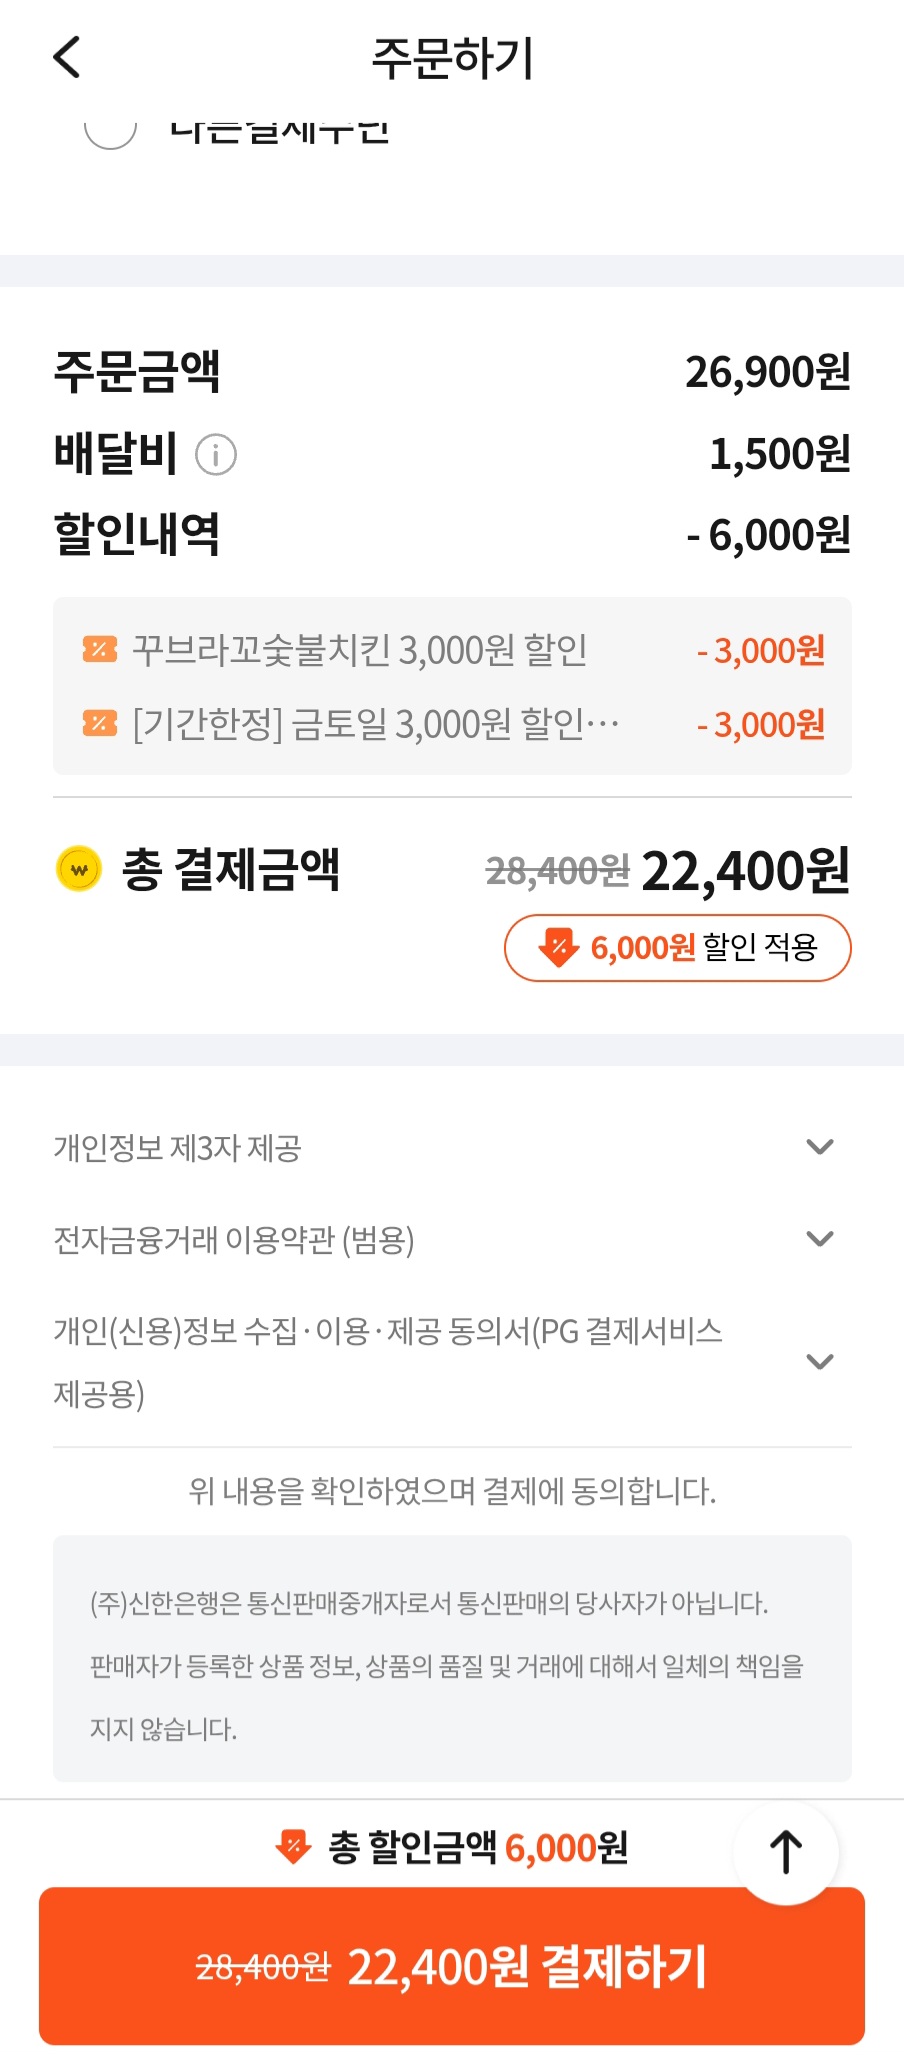Open 개인정보 제3자 제공 terms text

pyautogui.click(x=177, y=1148)
